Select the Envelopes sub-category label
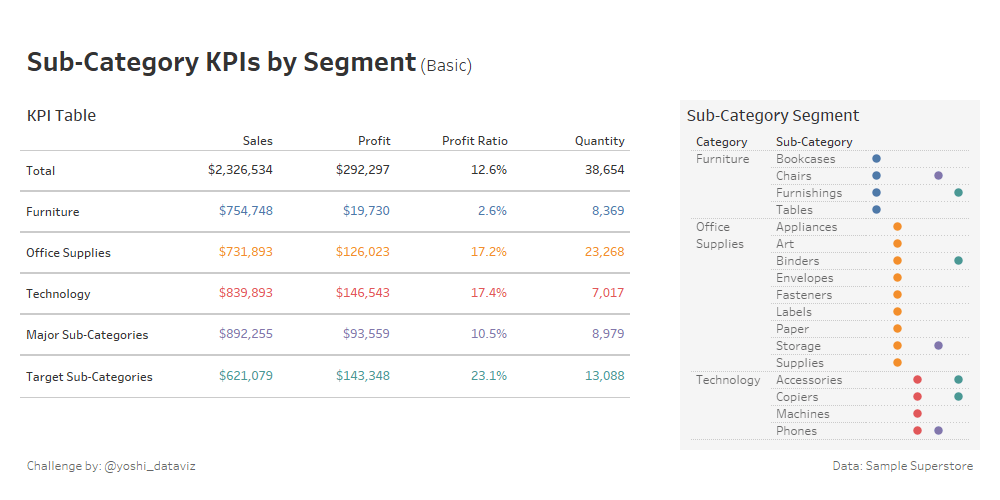This screenshot has height=500, width=1000. [803, 278]
